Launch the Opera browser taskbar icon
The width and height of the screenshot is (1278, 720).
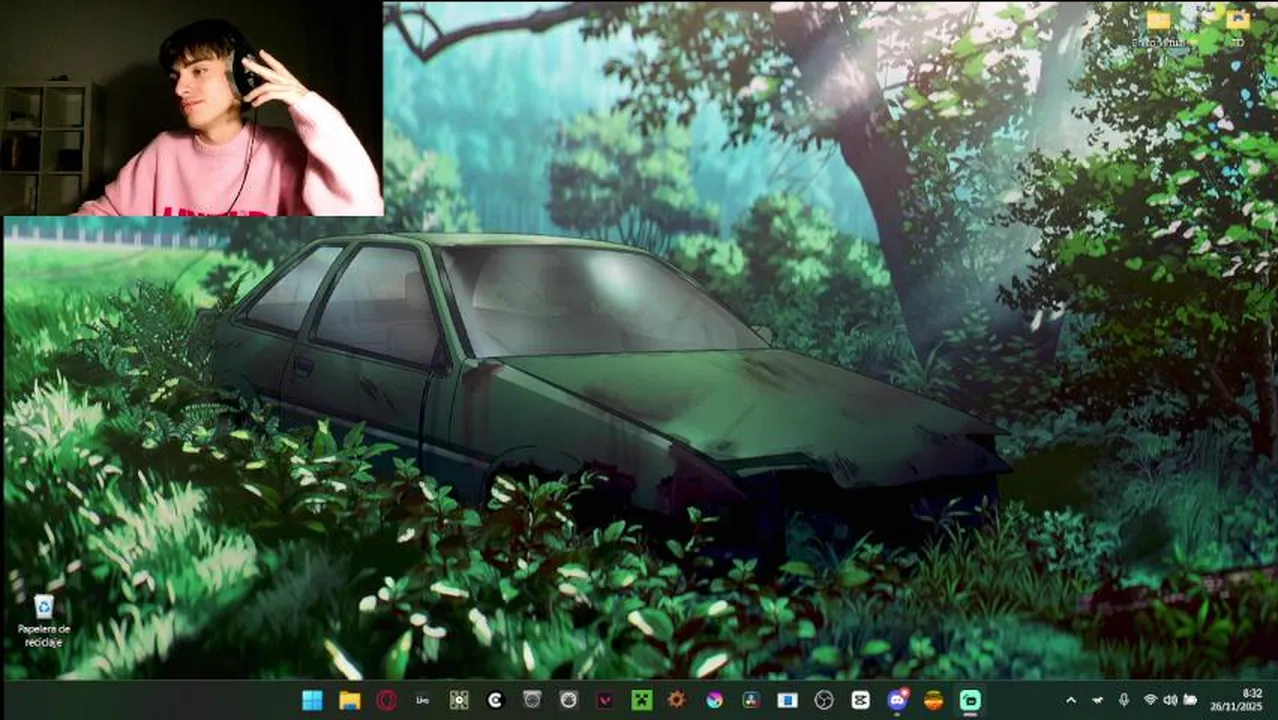pos(386,700)
